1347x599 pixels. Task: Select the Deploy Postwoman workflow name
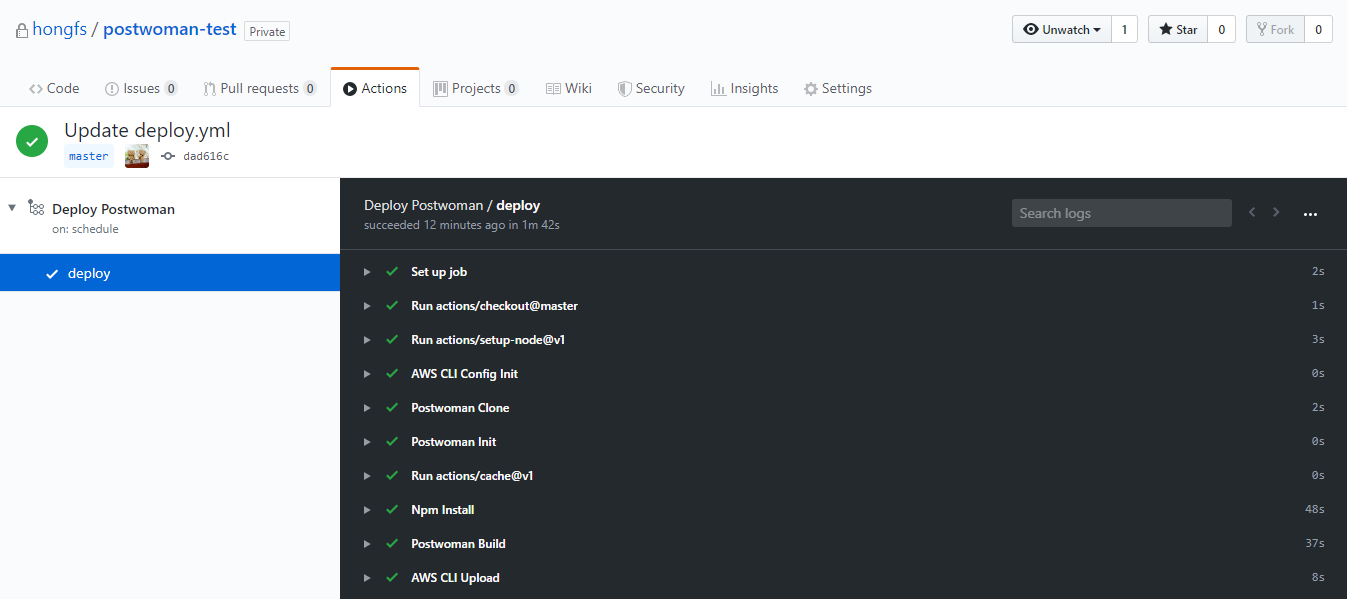click(x=113, y=209)
